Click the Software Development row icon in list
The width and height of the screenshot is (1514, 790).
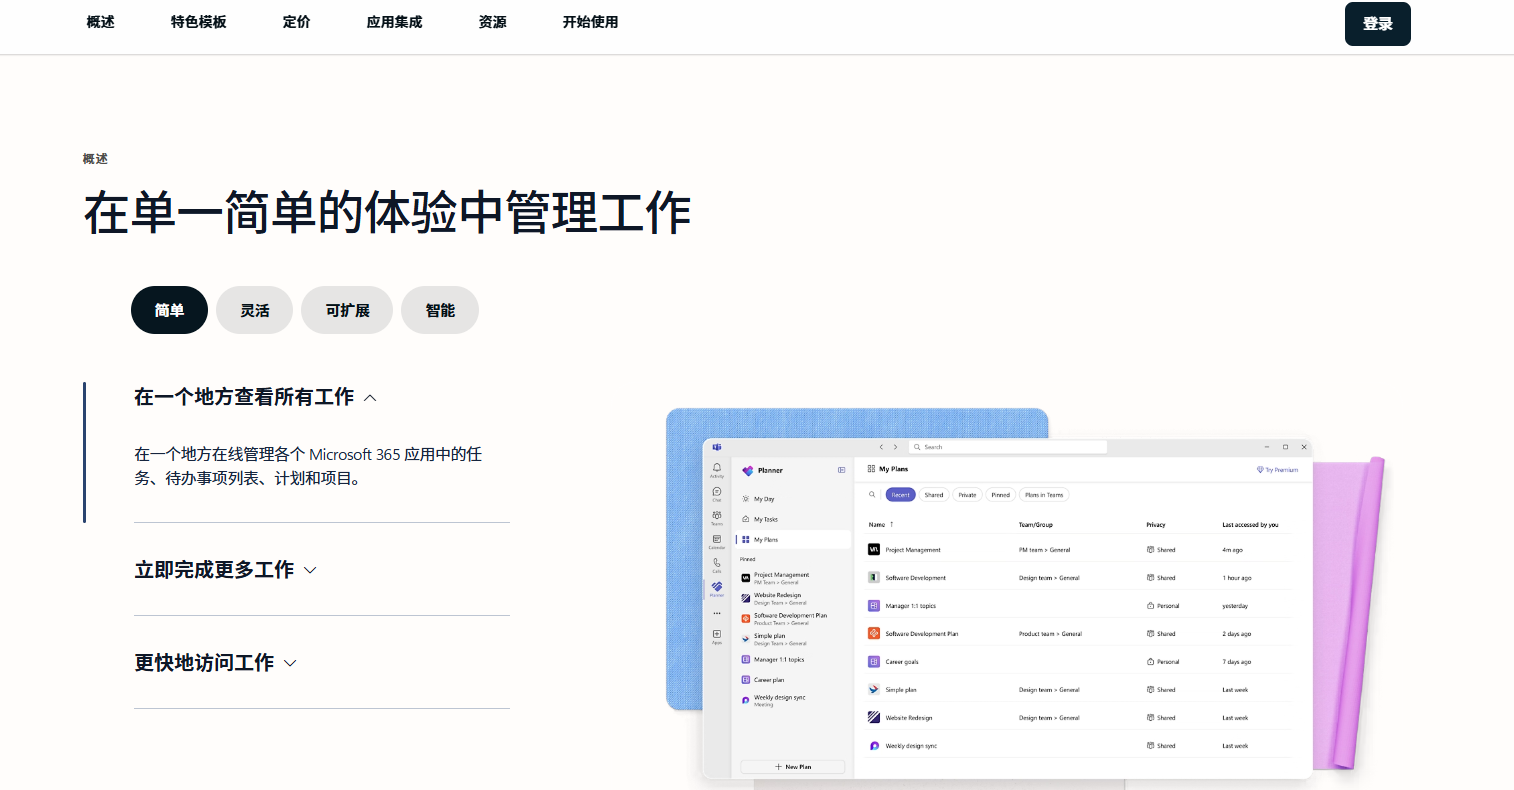[x=874, y=578]
